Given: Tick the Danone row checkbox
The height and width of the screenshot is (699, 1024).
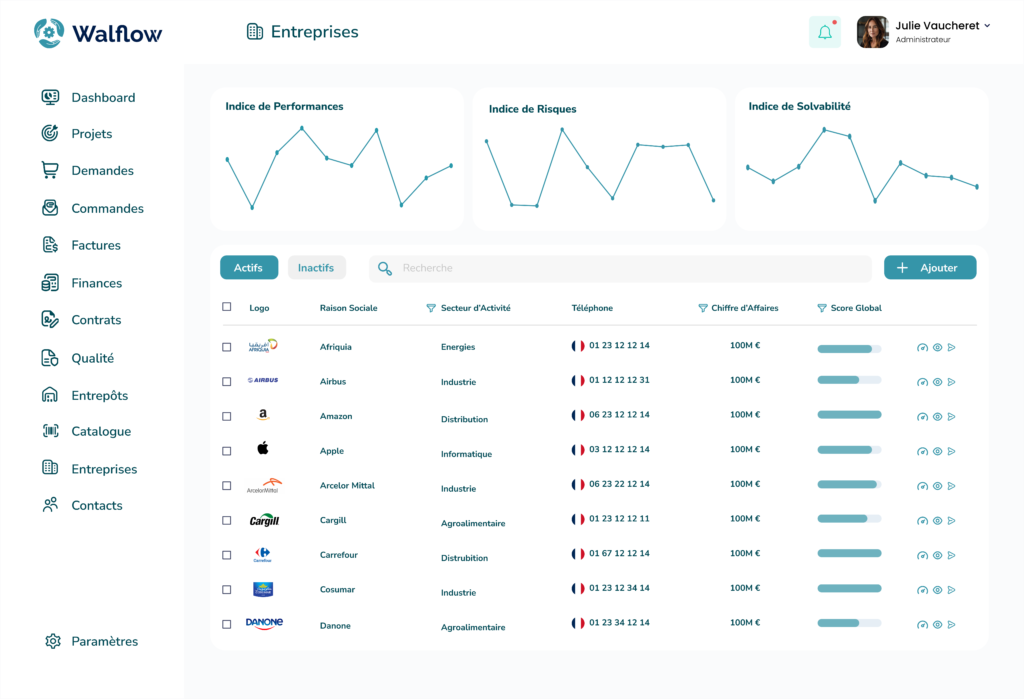Looking at the screenshot, I should [226, 622].
